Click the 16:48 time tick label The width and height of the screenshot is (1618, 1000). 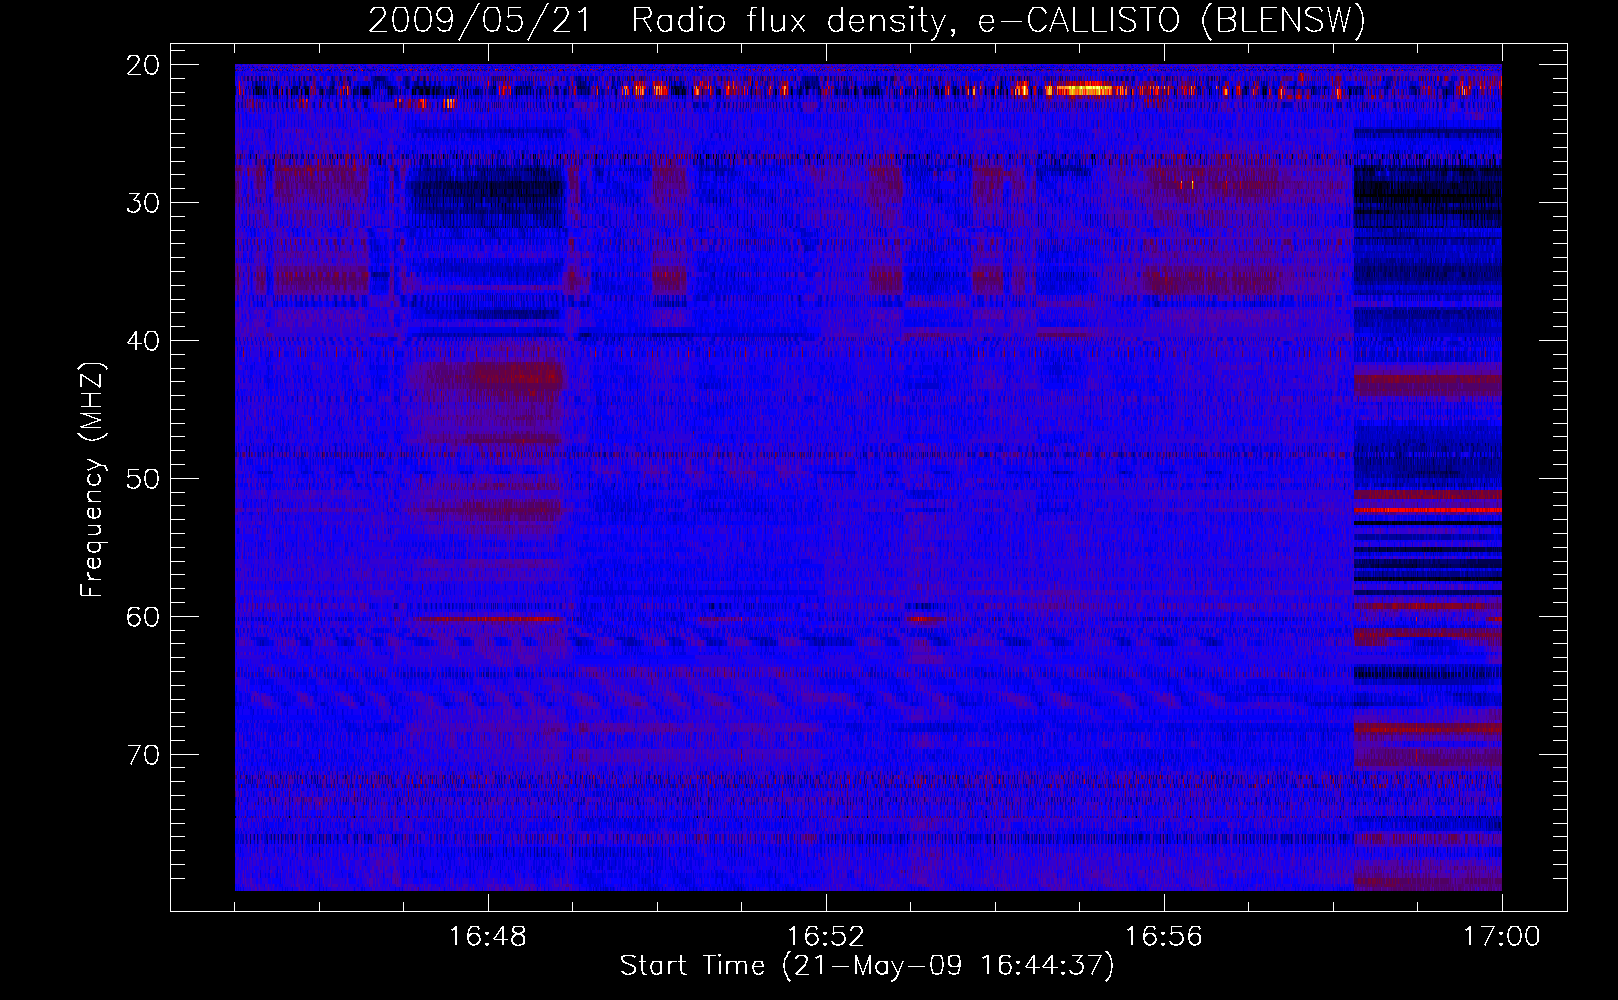(488, 936)
